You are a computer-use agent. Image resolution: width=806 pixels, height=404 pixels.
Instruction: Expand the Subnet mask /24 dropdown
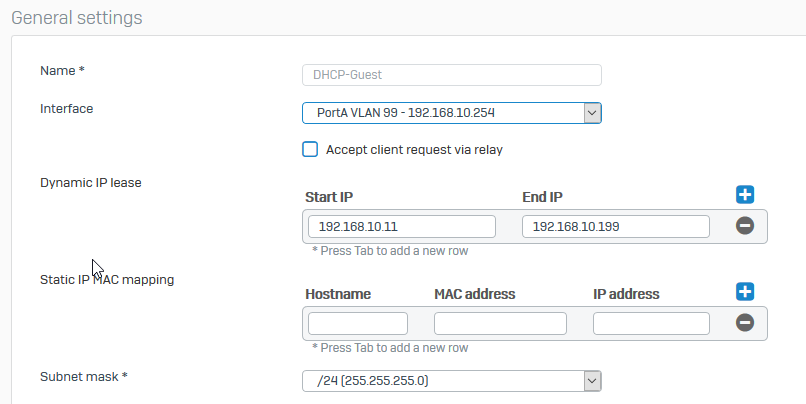tap(451, 380)
